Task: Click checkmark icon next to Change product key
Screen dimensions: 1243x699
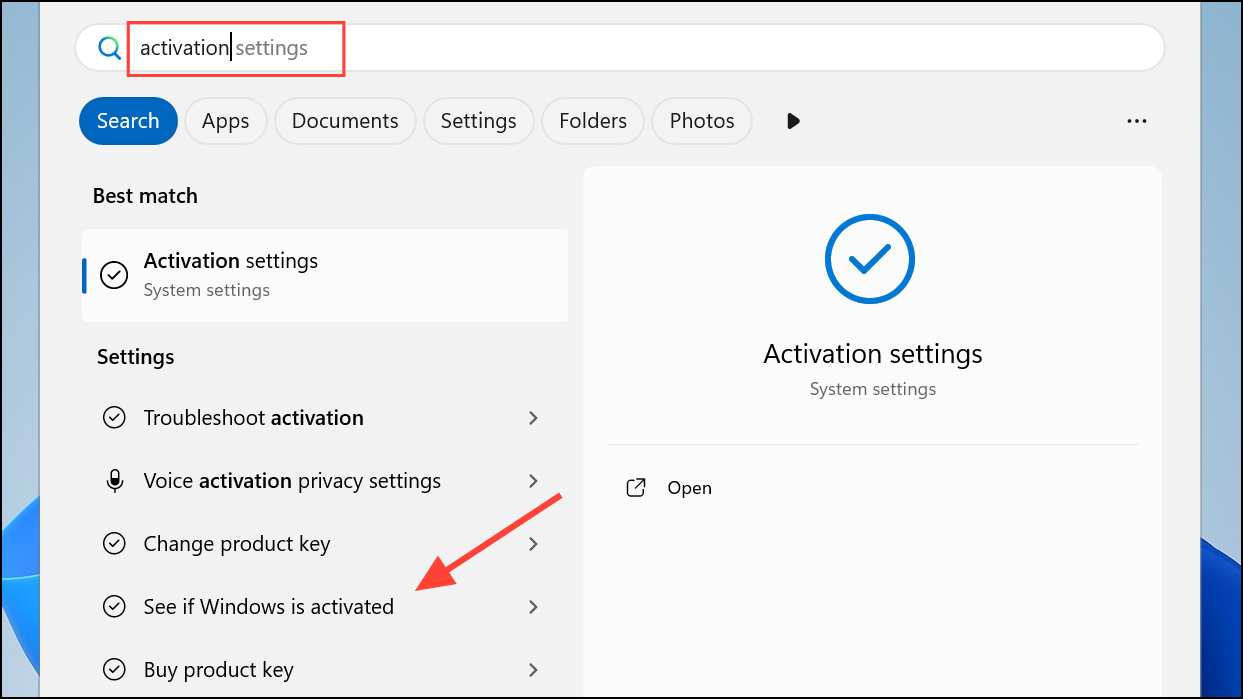Action: pyautogui.click(x=115, y=544)
